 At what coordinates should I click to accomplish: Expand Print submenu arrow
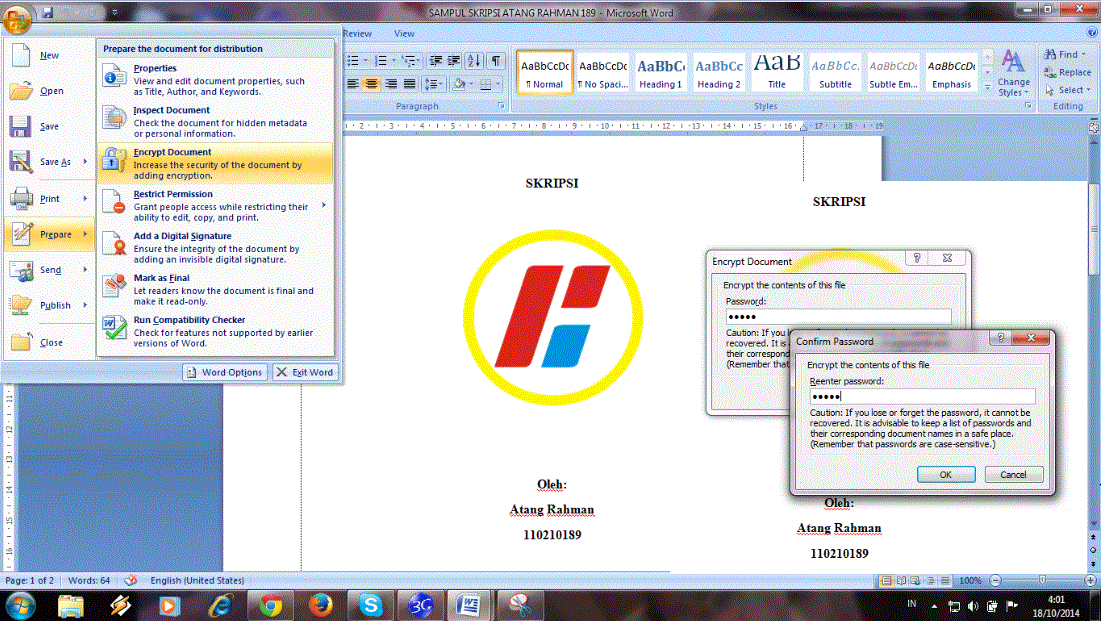[x=86, y=199]
